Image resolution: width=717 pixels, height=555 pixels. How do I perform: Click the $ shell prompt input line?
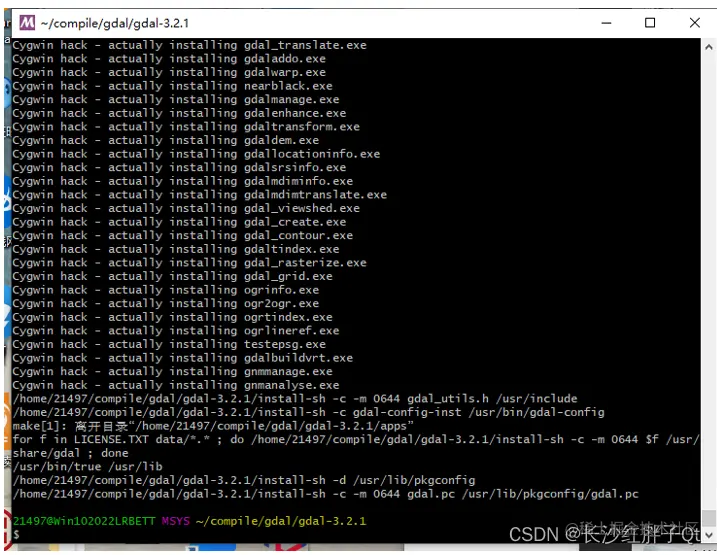(x=16, y=534)
